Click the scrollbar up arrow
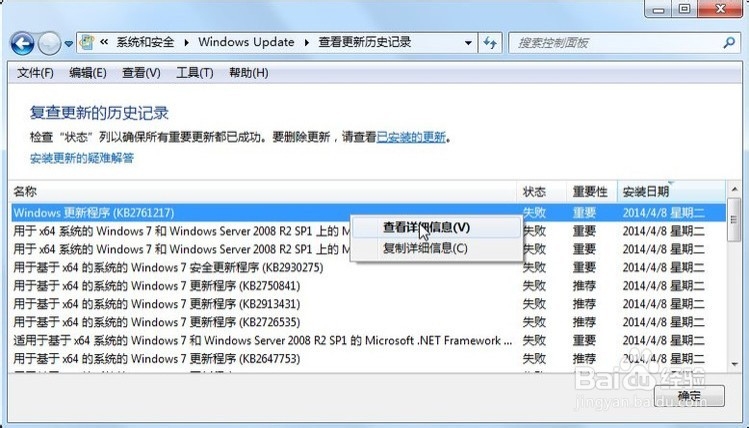This screenshot has width=749, height=428. (735, 189)
